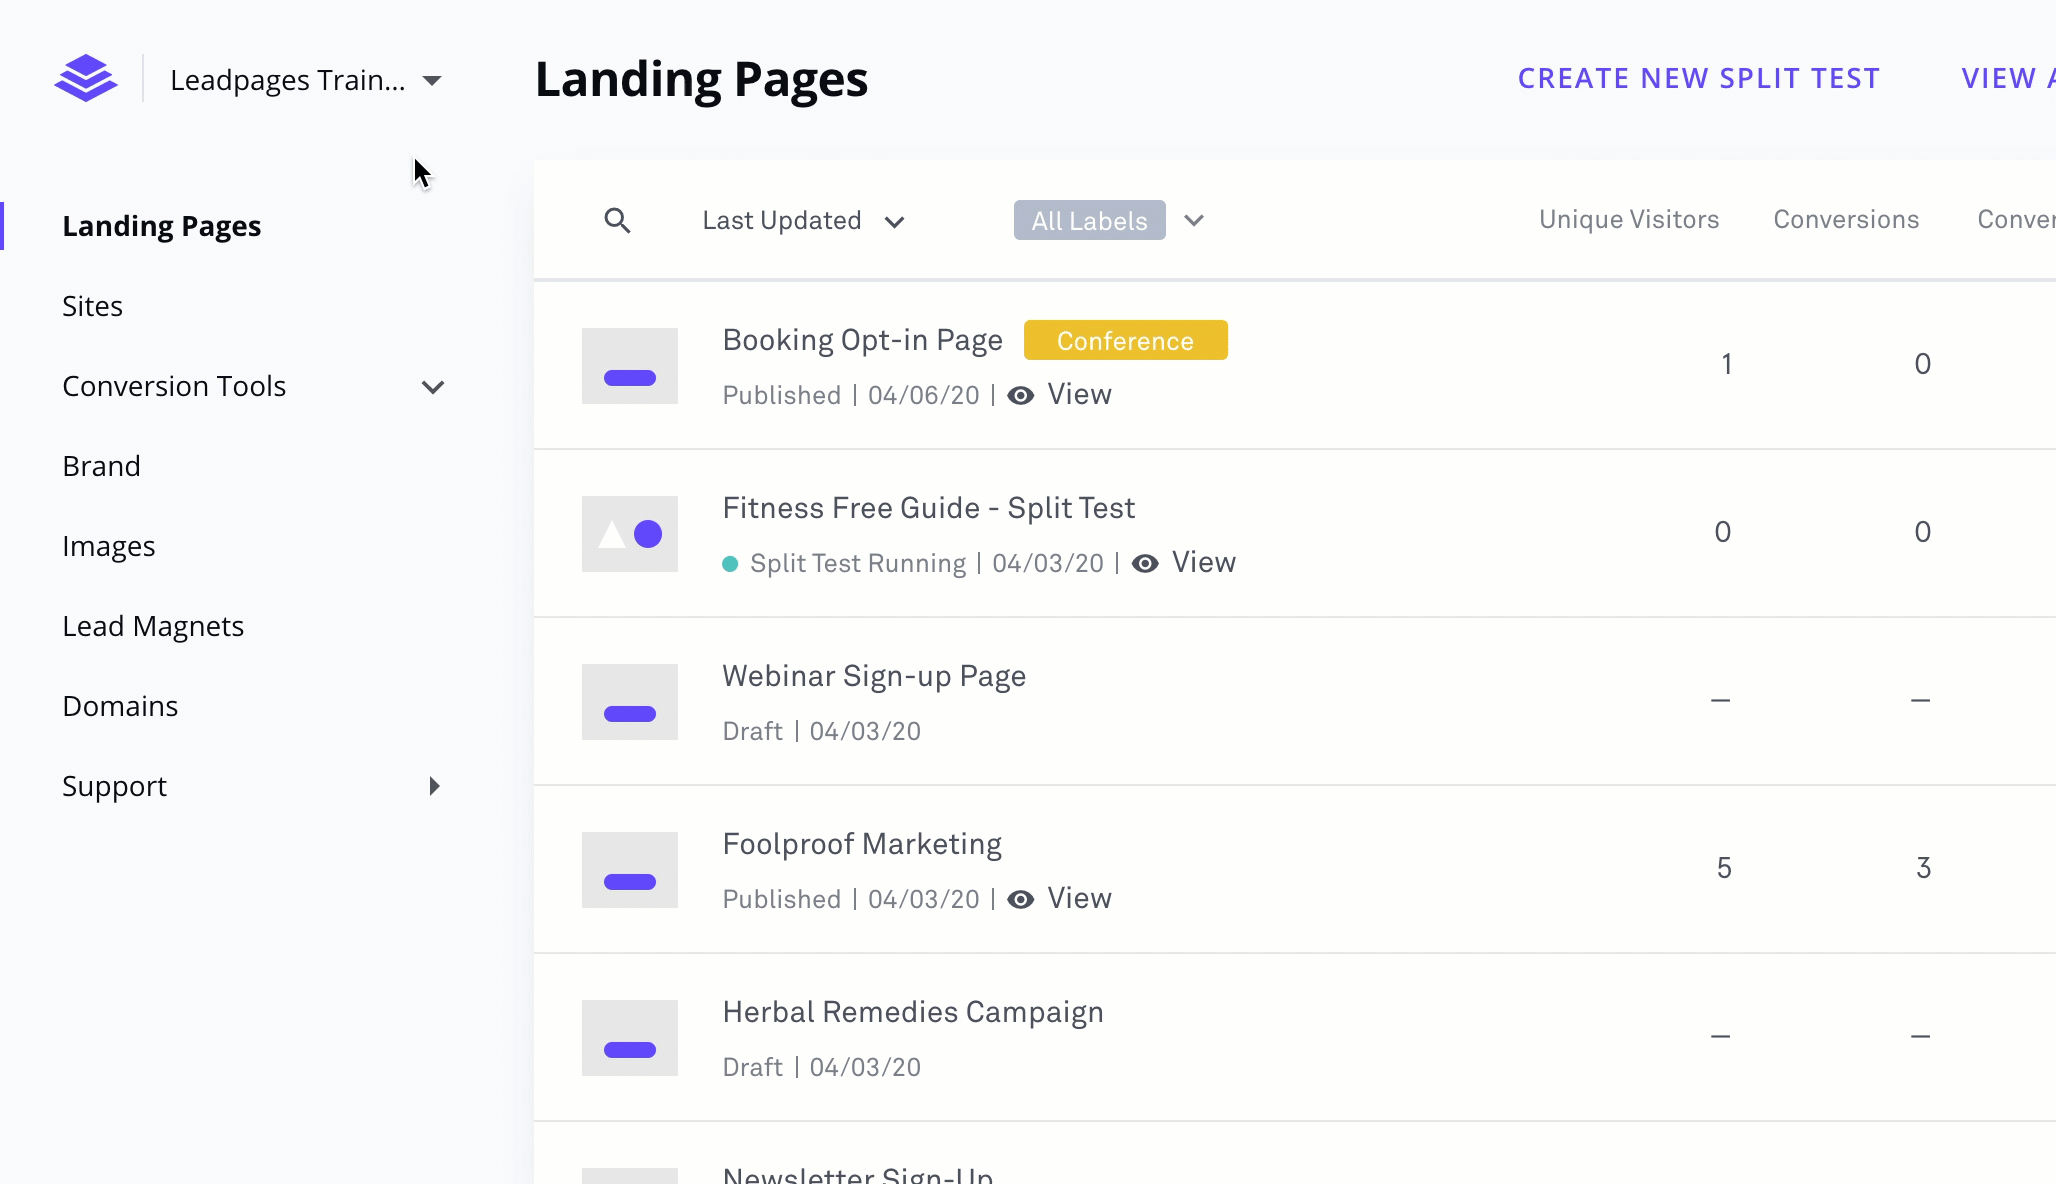This screenshot has width=2056, height=1184.
Task: Open the Domains section
Action: click(x=120, y=706)
